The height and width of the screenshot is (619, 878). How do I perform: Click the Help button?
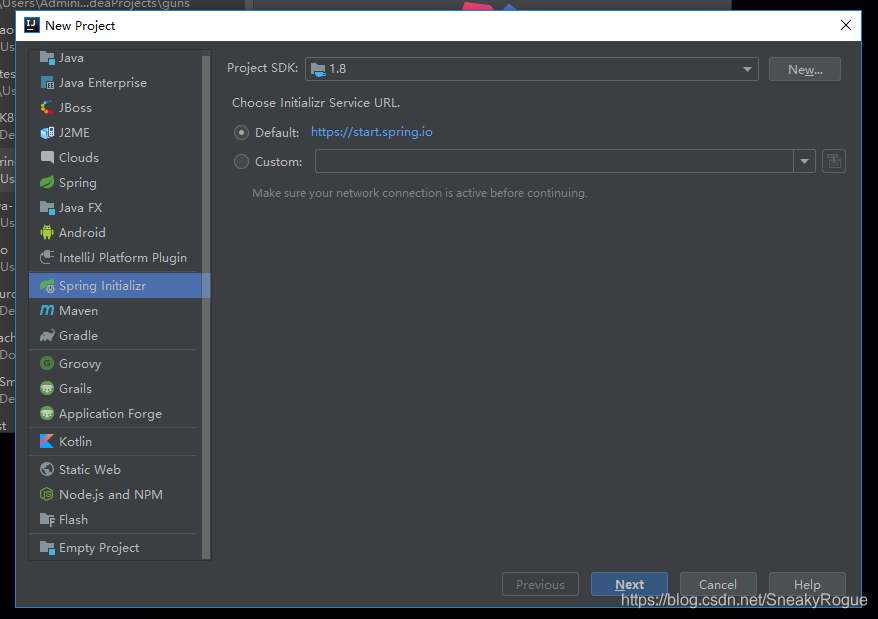pyautogui.click(x=807, y=584)
